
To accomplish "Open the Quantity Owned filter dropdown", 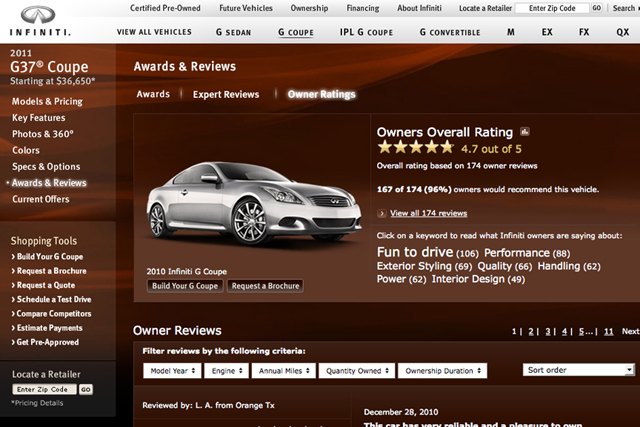I will pyautogui.click(x=357, y=371).
